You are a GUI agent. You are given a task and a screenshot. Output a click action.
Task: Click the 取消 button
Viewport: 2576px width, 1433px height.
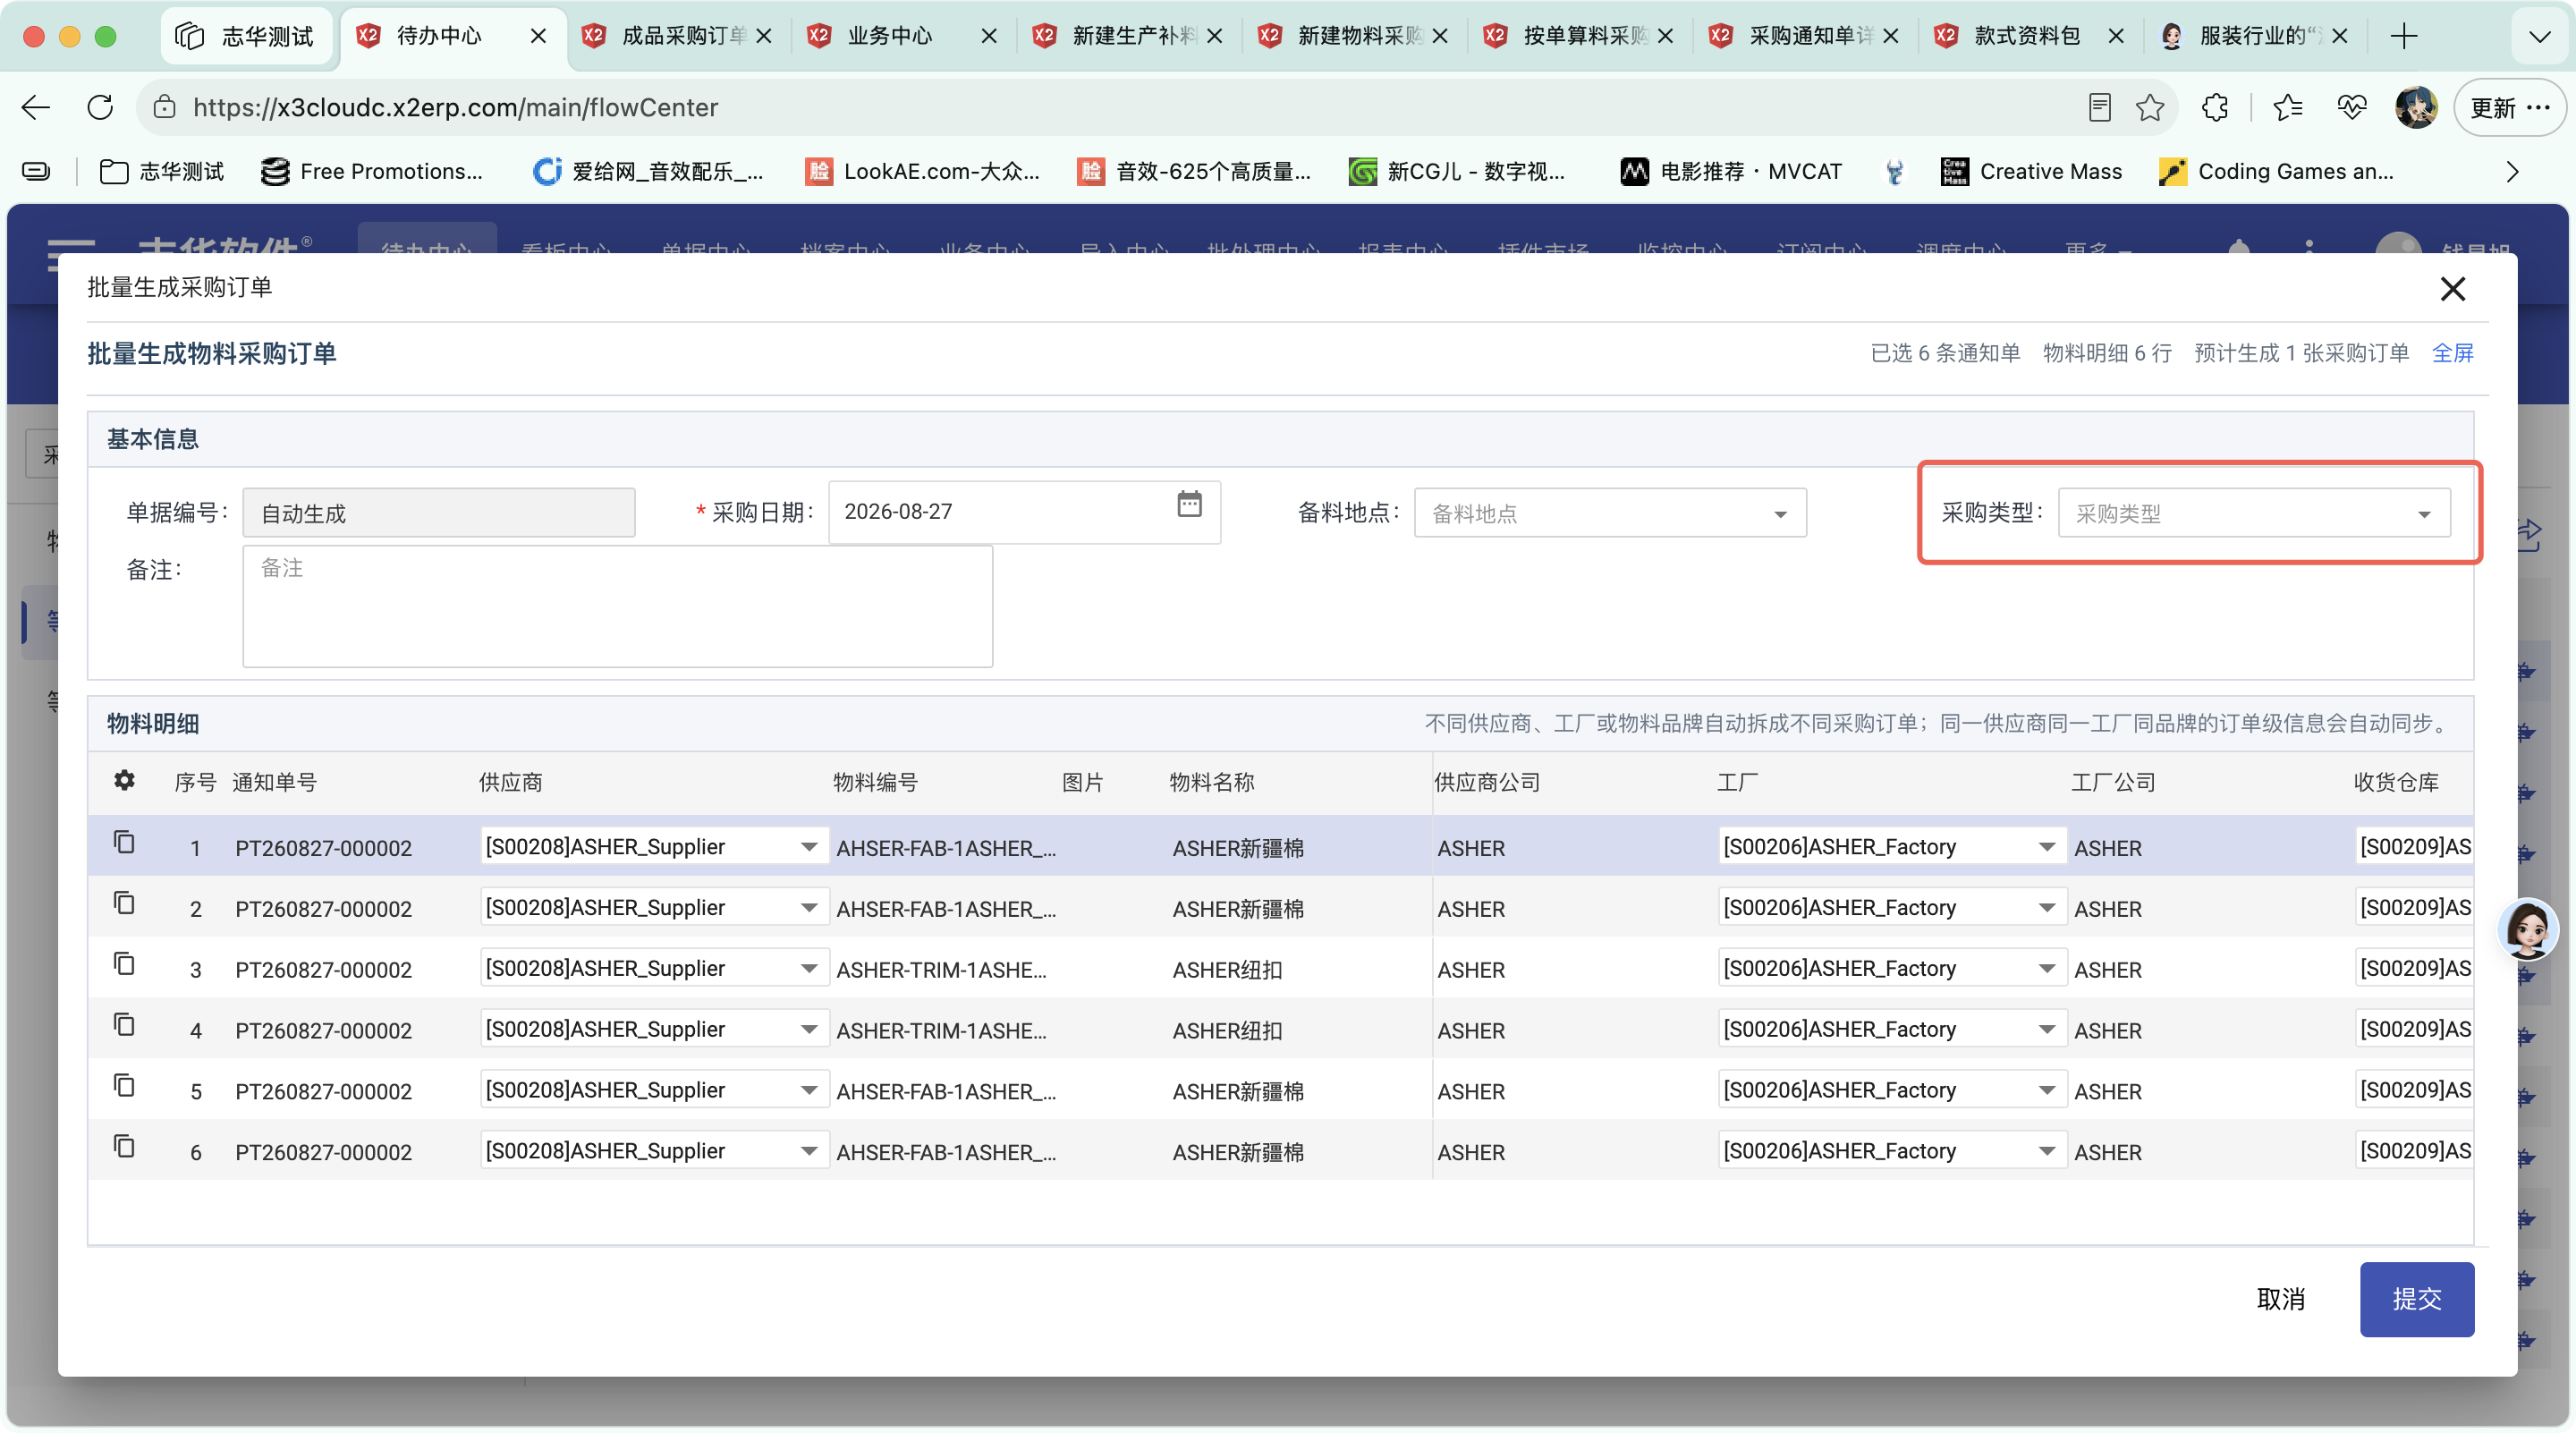point(2280,1298)
